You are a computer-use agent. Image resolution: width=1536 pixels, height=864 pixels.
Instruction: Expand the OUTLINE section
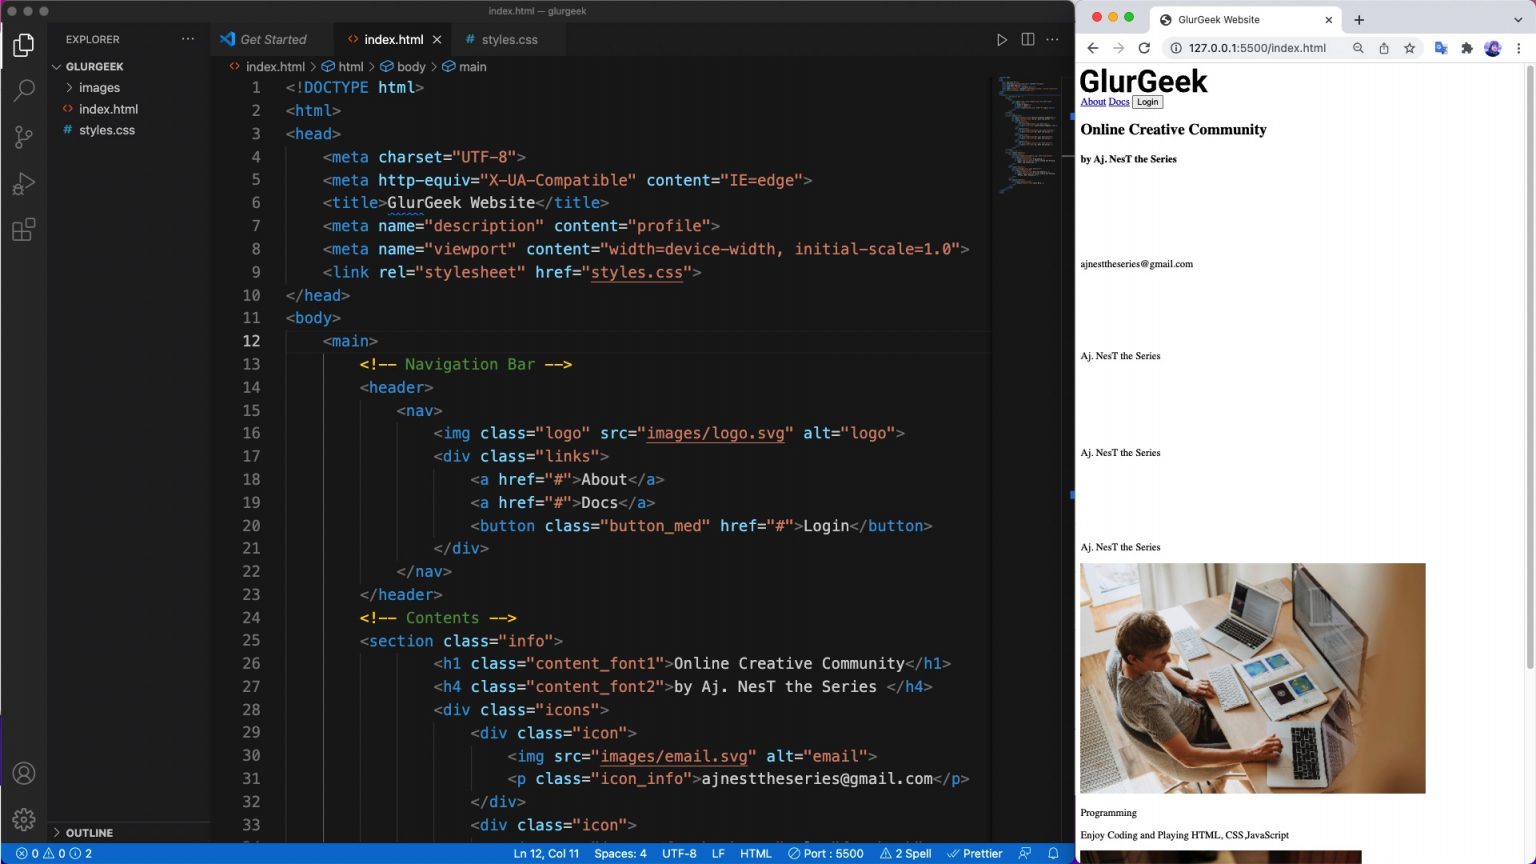click(89, 832)
